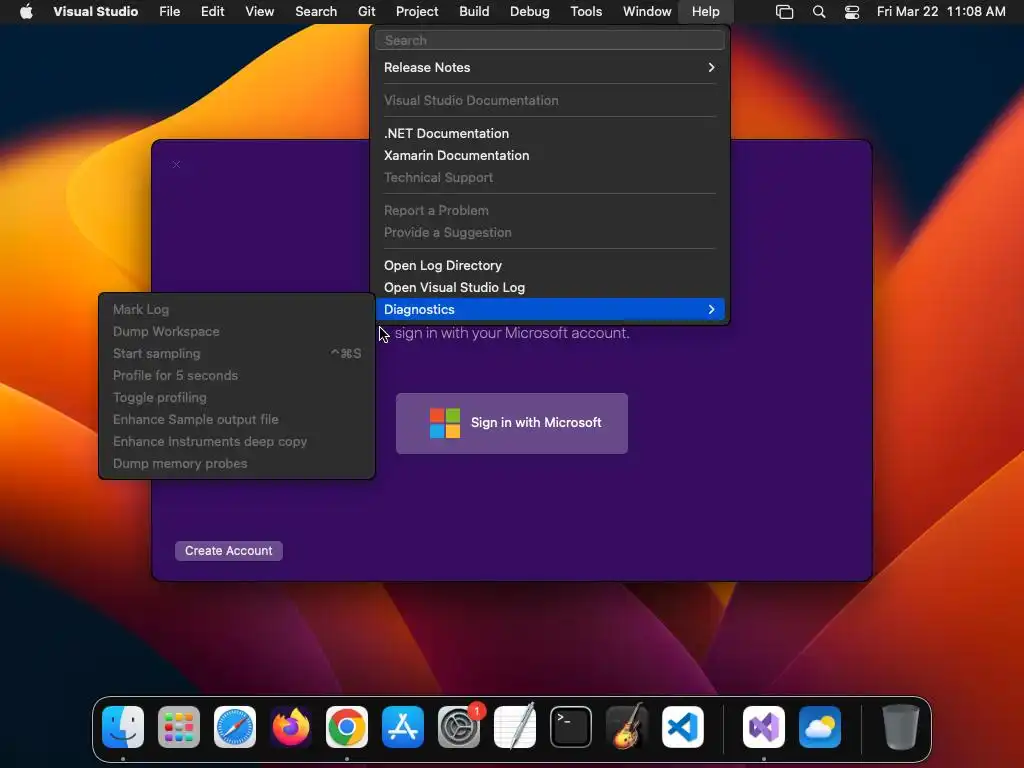Screen dimensions: 1024x768
Task: Click Enhance Sample output file item
Action: click(x=236, y=419)
